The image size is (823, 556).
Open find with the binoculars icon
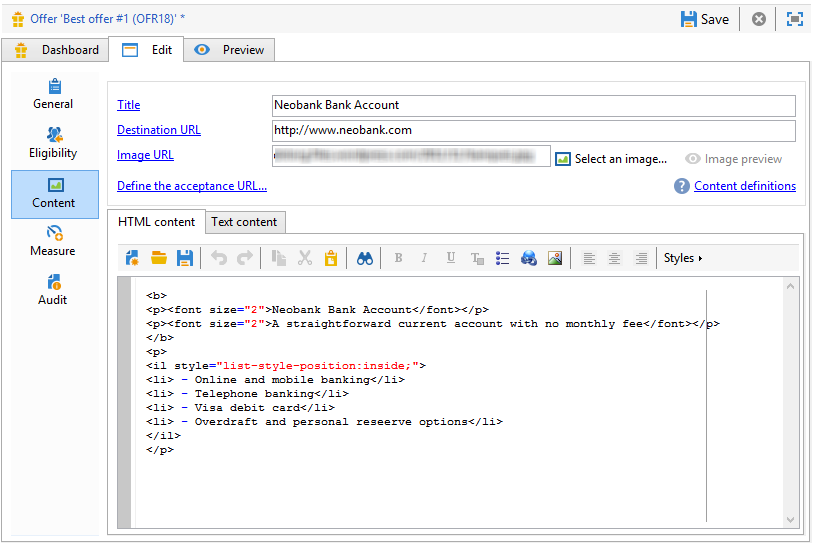(364, 258)
